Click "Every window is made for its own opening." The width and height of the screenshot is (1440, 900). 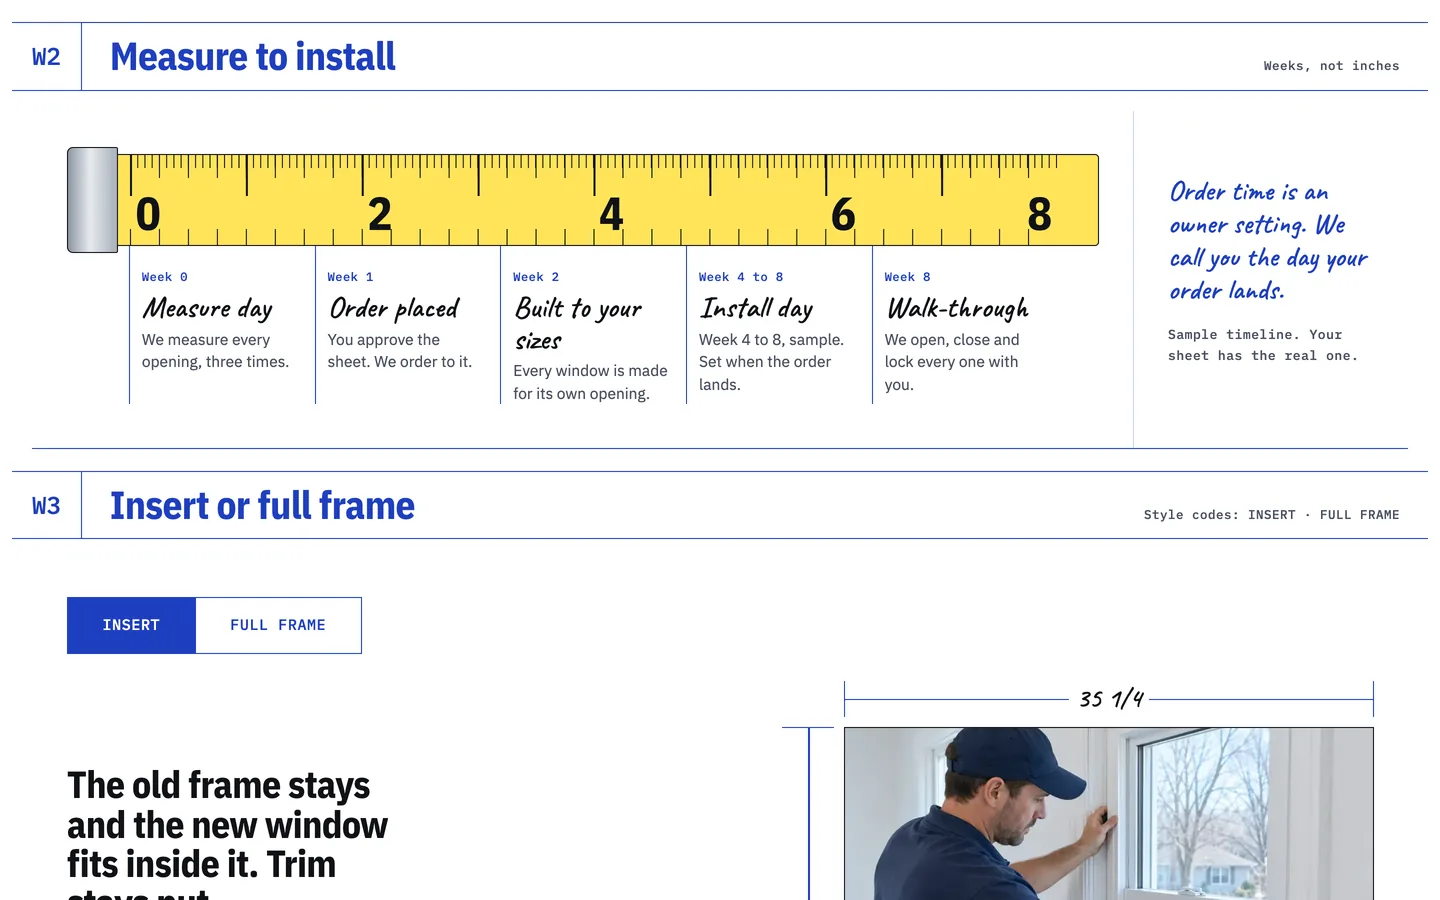pos(590,382)
